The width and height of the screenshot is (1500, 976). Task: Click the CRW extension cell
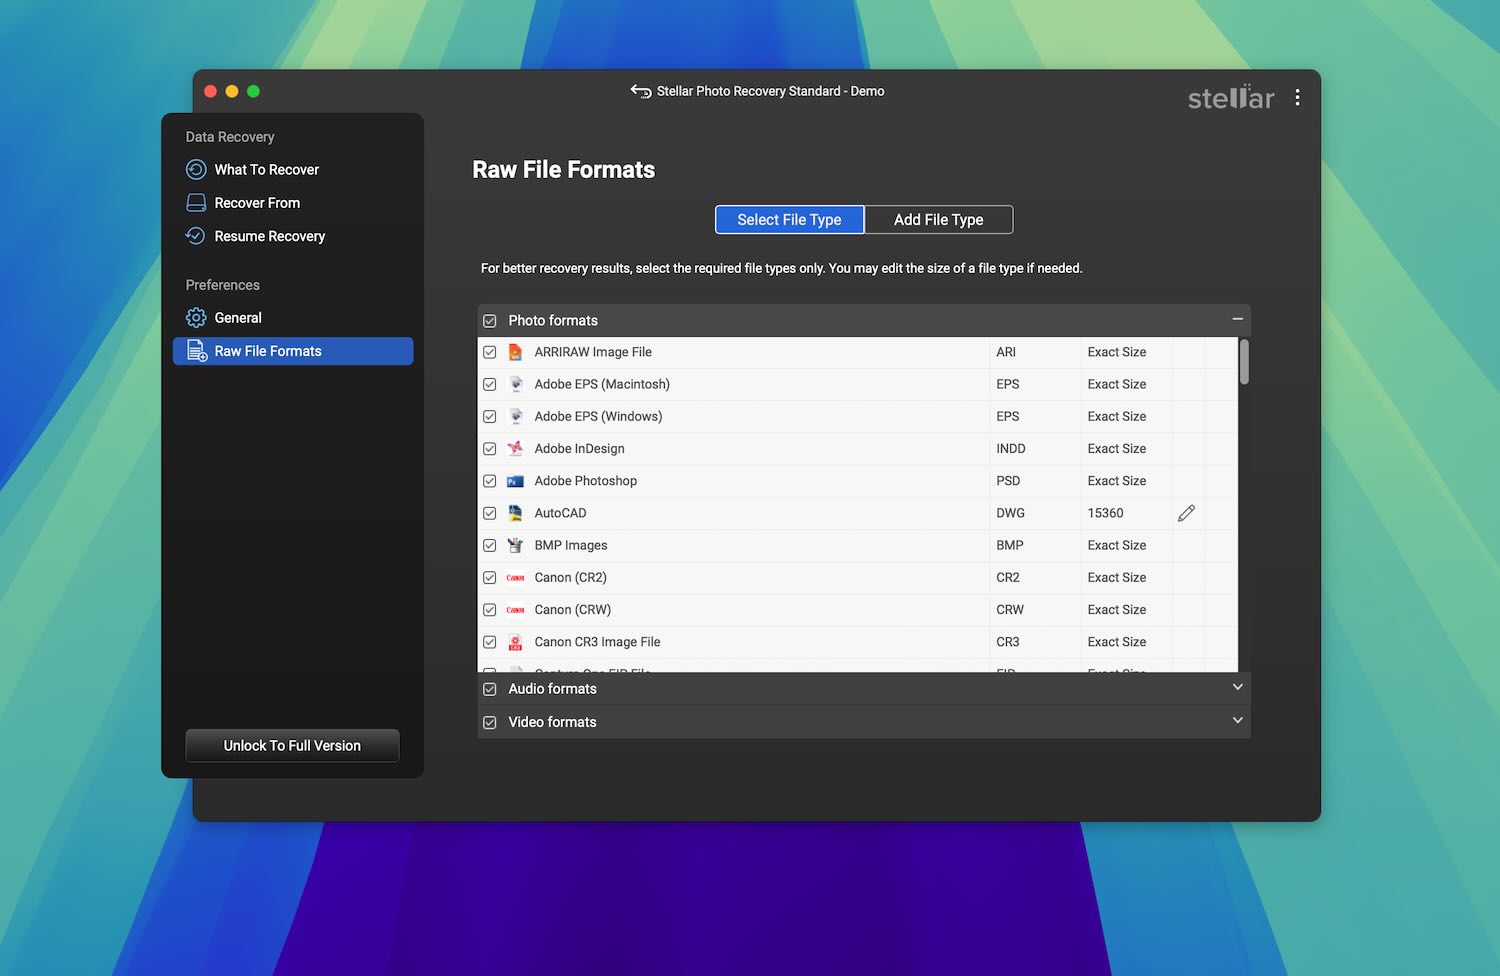pos(1010,610)
